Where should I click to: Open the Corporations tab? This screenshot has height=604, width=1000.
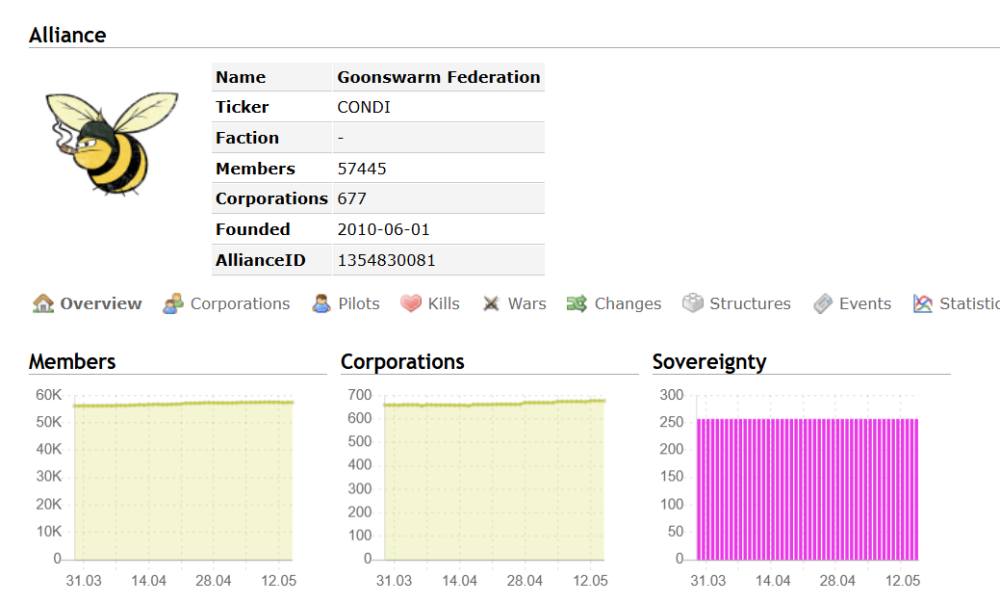(x=240, y=304)
